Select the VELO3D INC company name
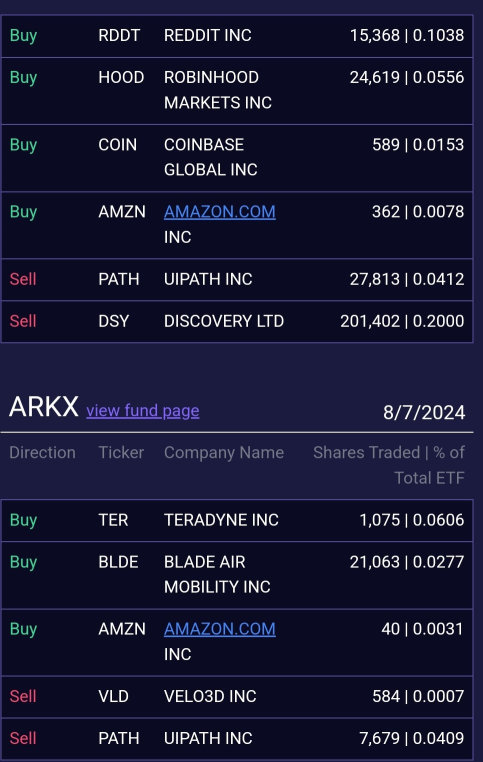This screenshot has width=483, height=762. pos(210,696)
